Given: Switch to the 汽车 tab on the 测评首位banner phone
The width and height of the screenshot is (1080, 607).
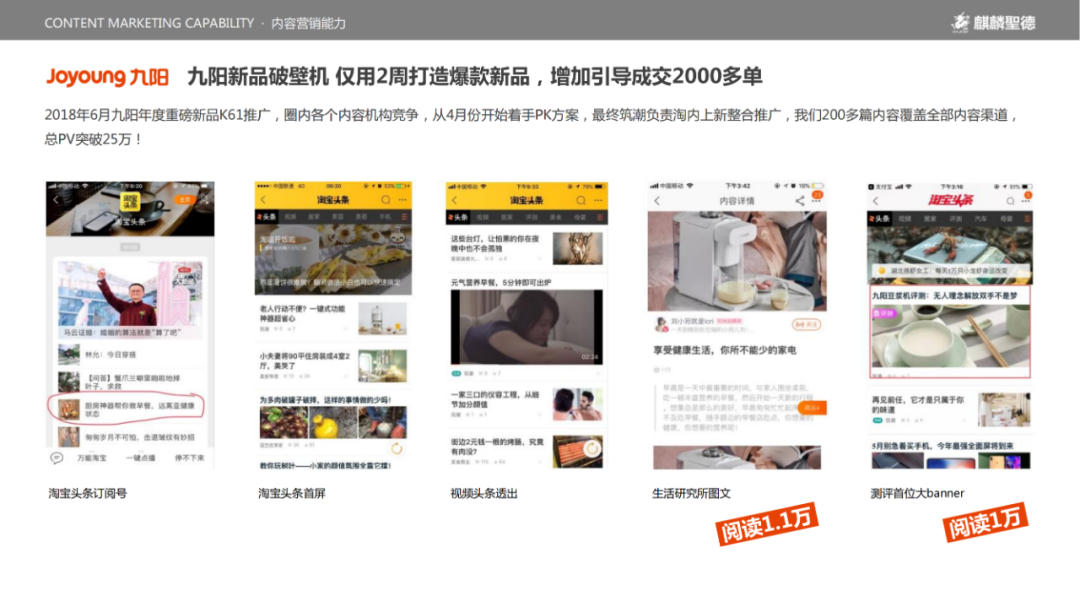Looking at the screenshot, I should [981, 218].
